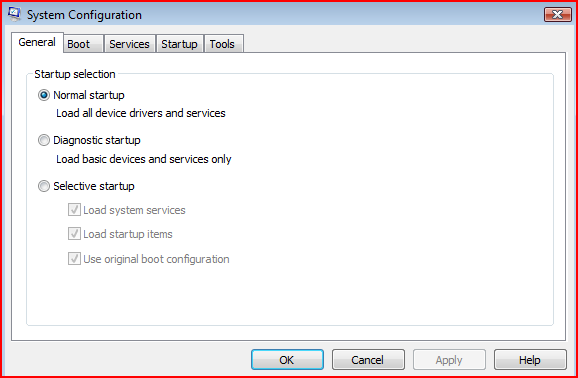Click the System Configuration title text
578x378 pixels.
84,15
